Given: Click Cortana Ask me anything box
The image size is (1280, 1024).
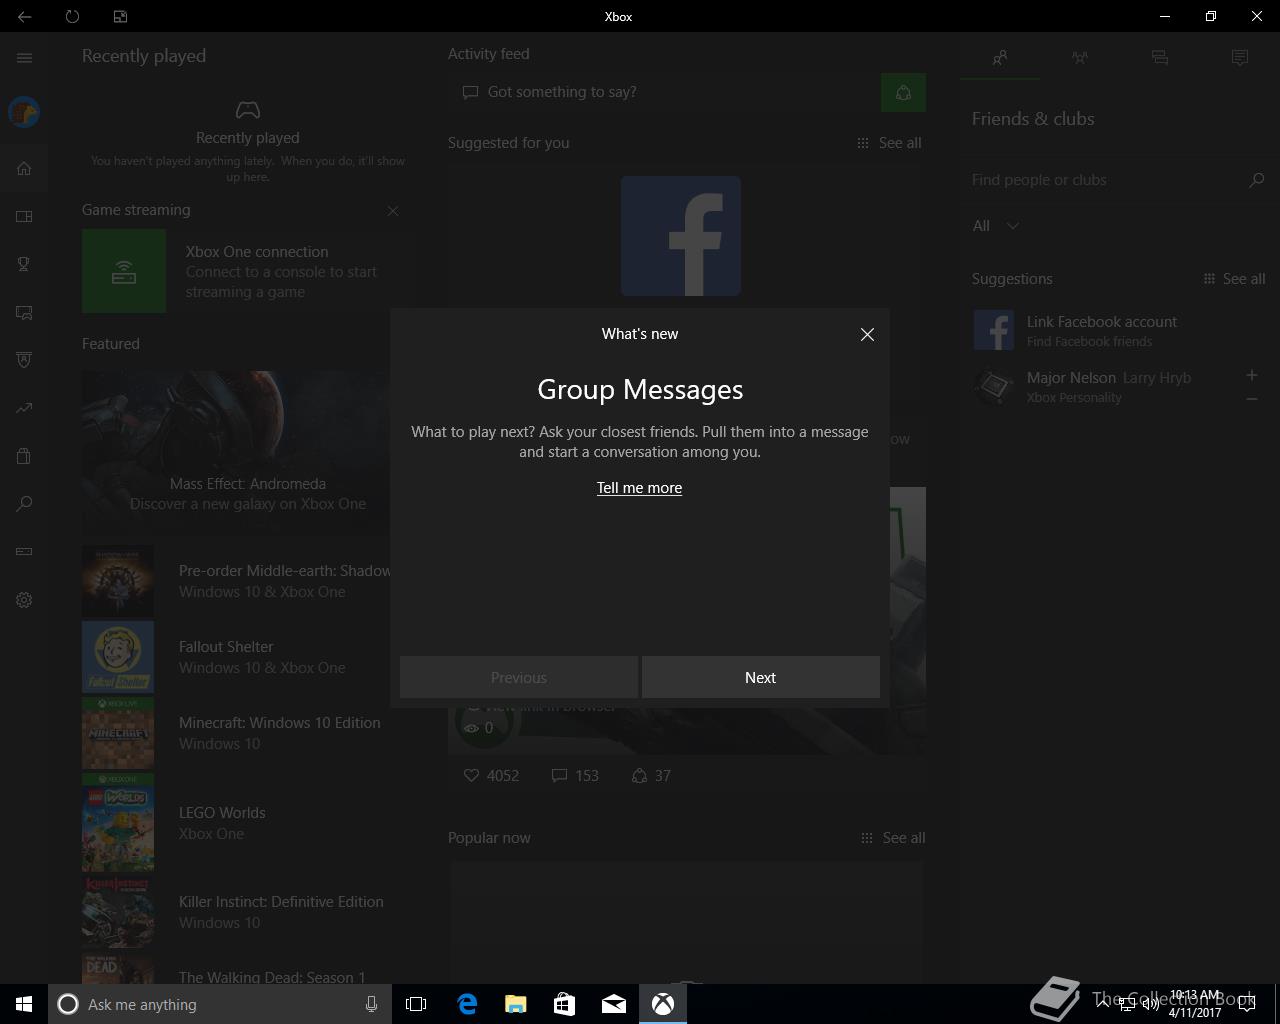Looking at the screenshot, I should pos(218,1004).
